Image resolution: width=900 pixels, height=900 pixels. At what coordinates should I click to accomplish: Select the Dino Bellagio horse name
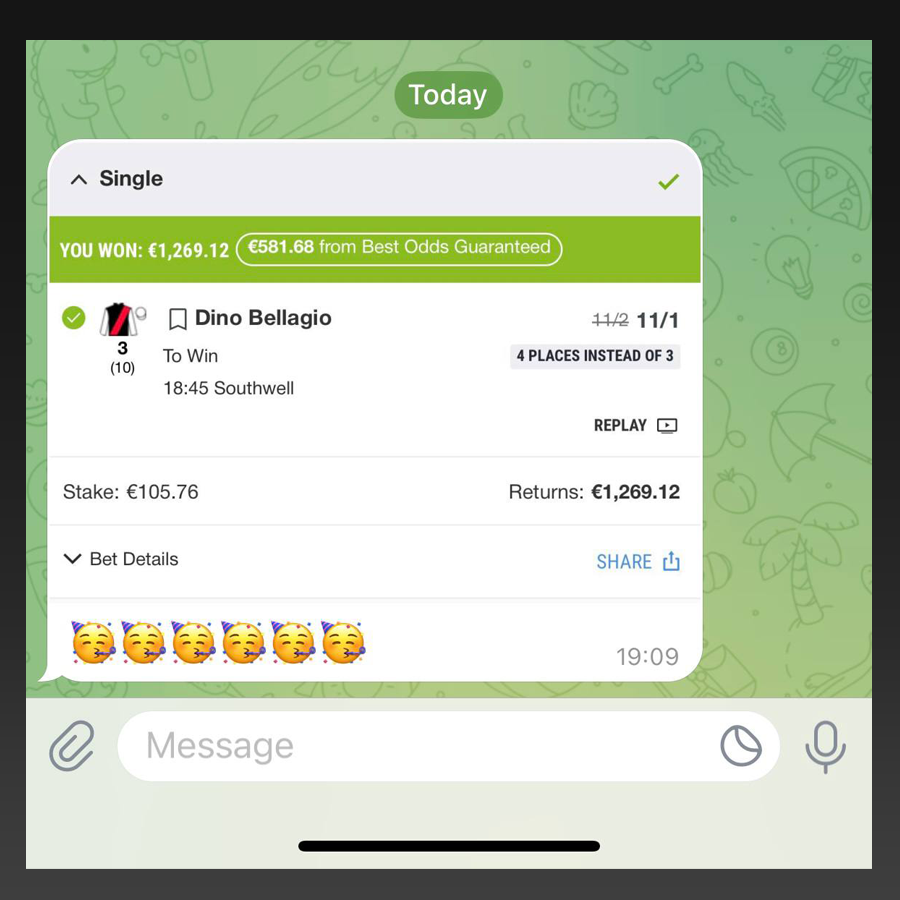tap(263, 317)
